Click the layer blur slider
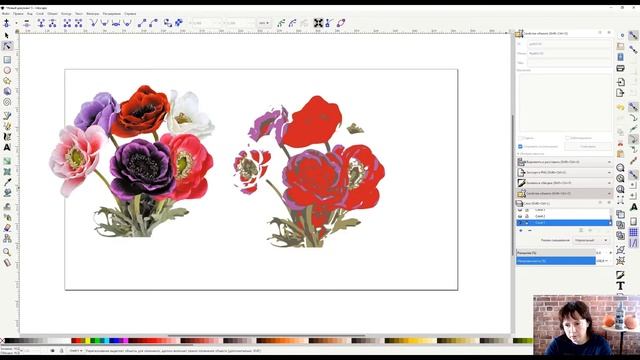 coord(556,253)
